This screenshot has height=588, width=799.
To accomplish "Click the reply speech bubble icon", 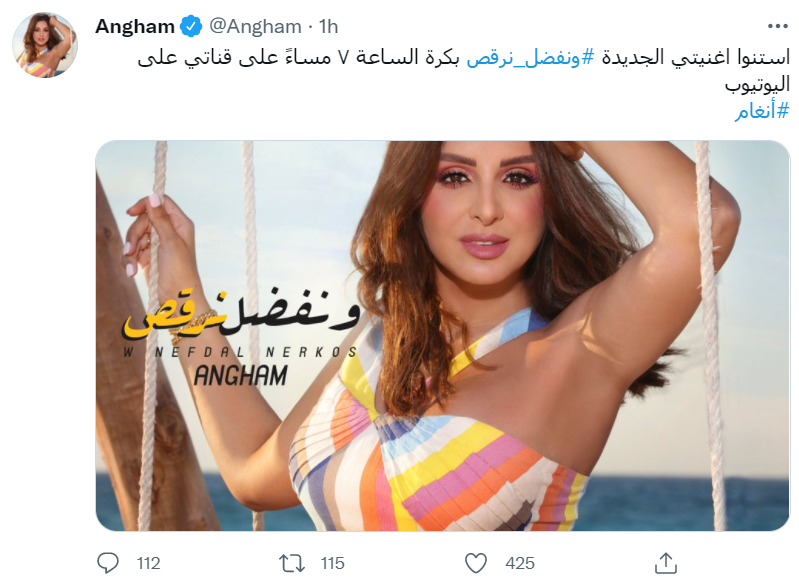I will click(108, 563).
